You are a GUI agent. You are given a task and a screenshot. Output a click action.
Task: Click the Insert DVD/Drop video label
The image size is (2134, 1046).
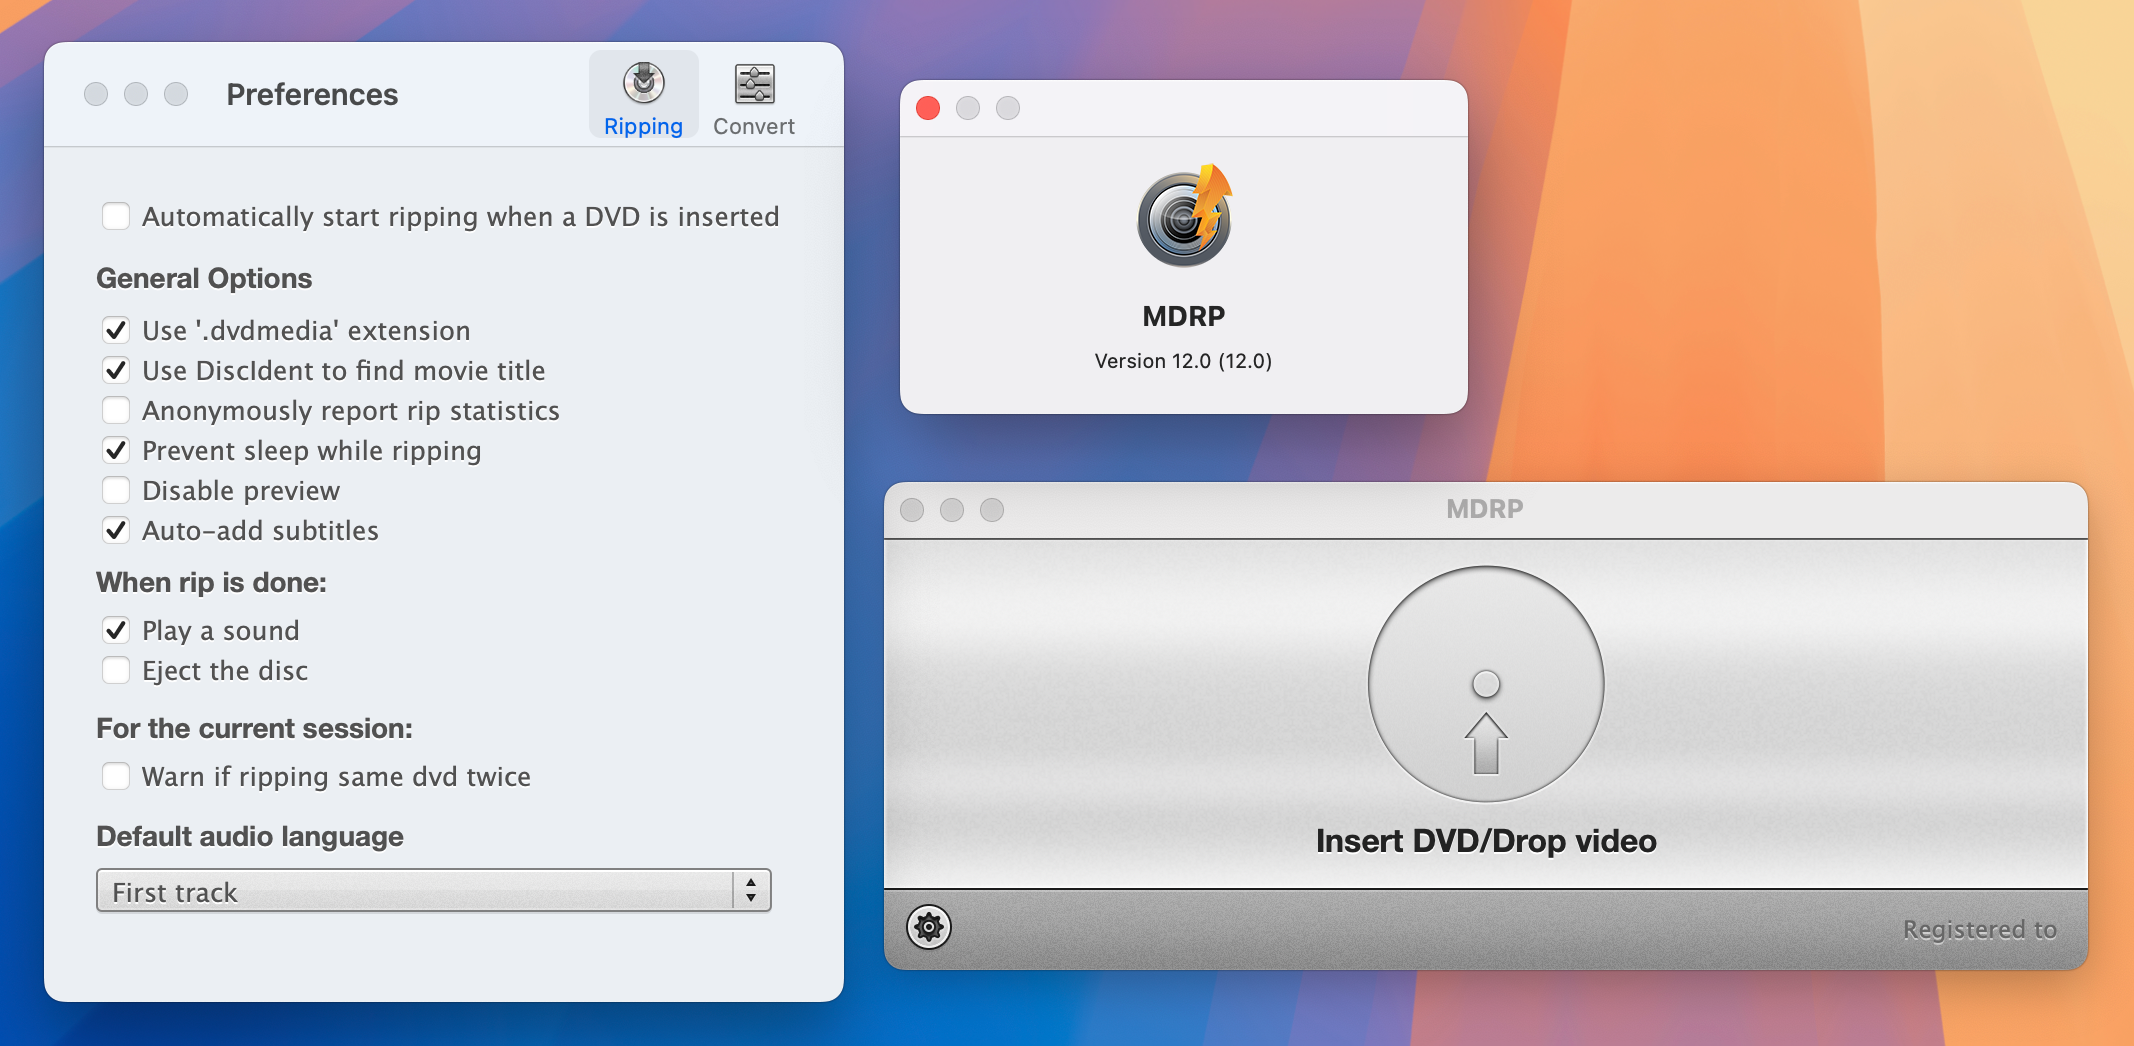coord(1486,841)
